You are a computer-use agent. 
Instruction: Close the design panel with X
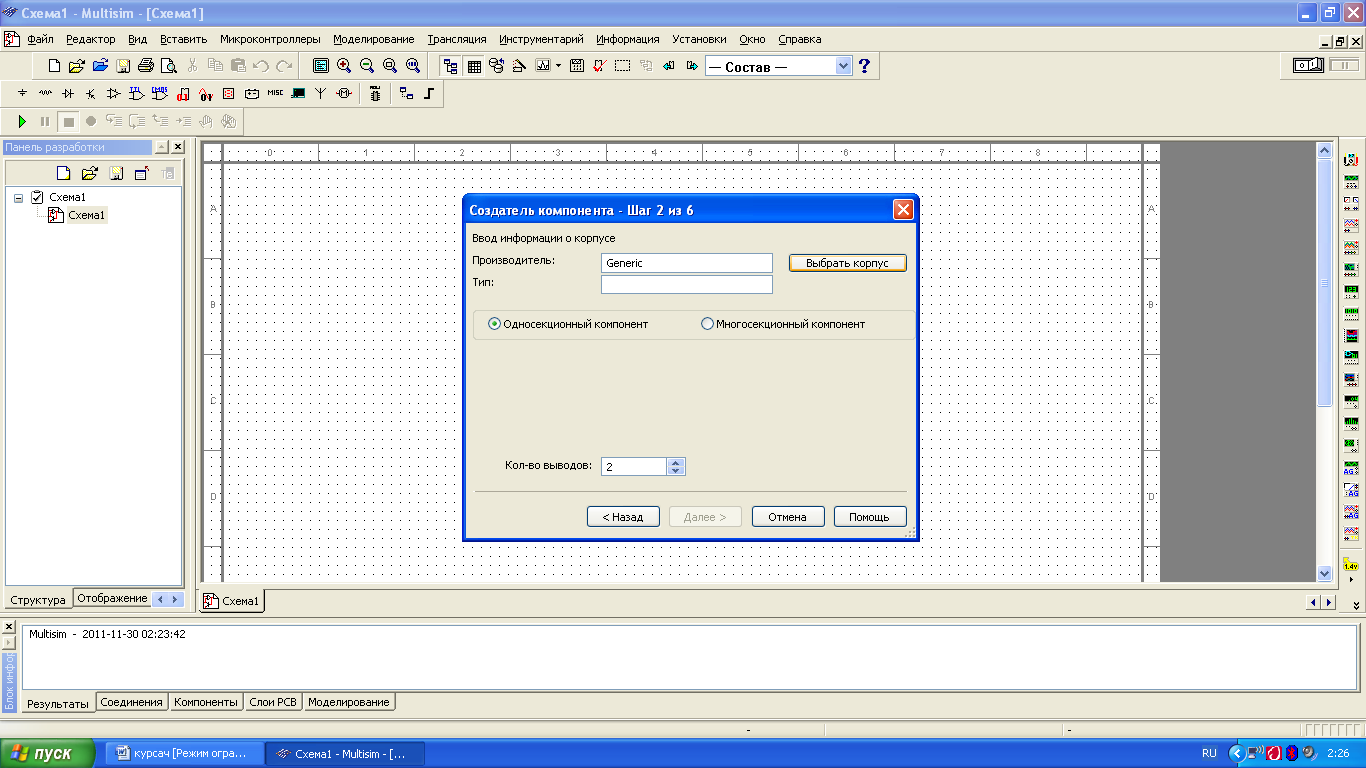click(178, 147)
